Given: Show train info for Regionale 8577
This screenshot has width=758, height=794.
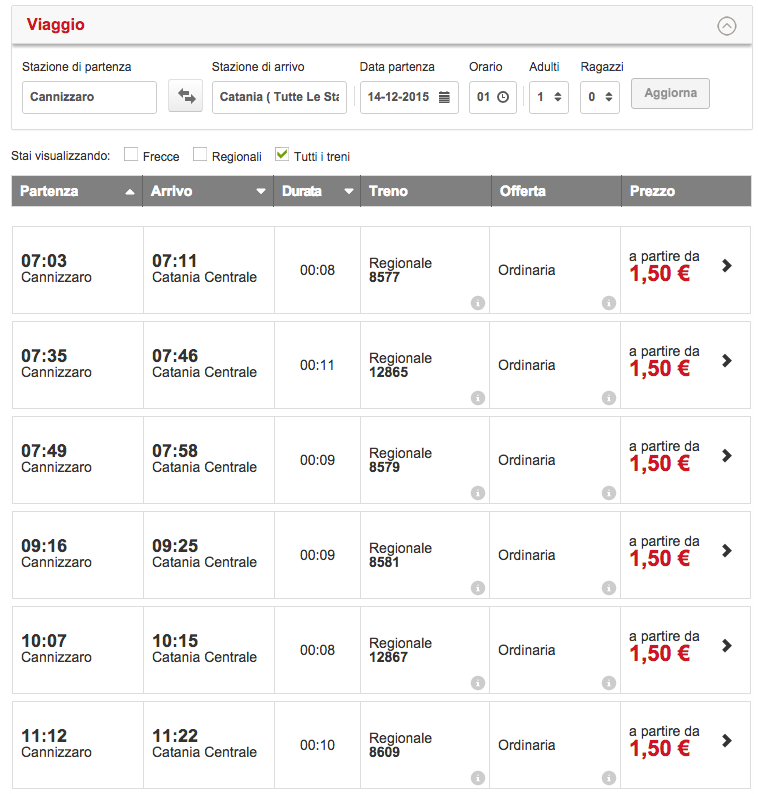Looking at the screenshot, I should coord(477,303).
